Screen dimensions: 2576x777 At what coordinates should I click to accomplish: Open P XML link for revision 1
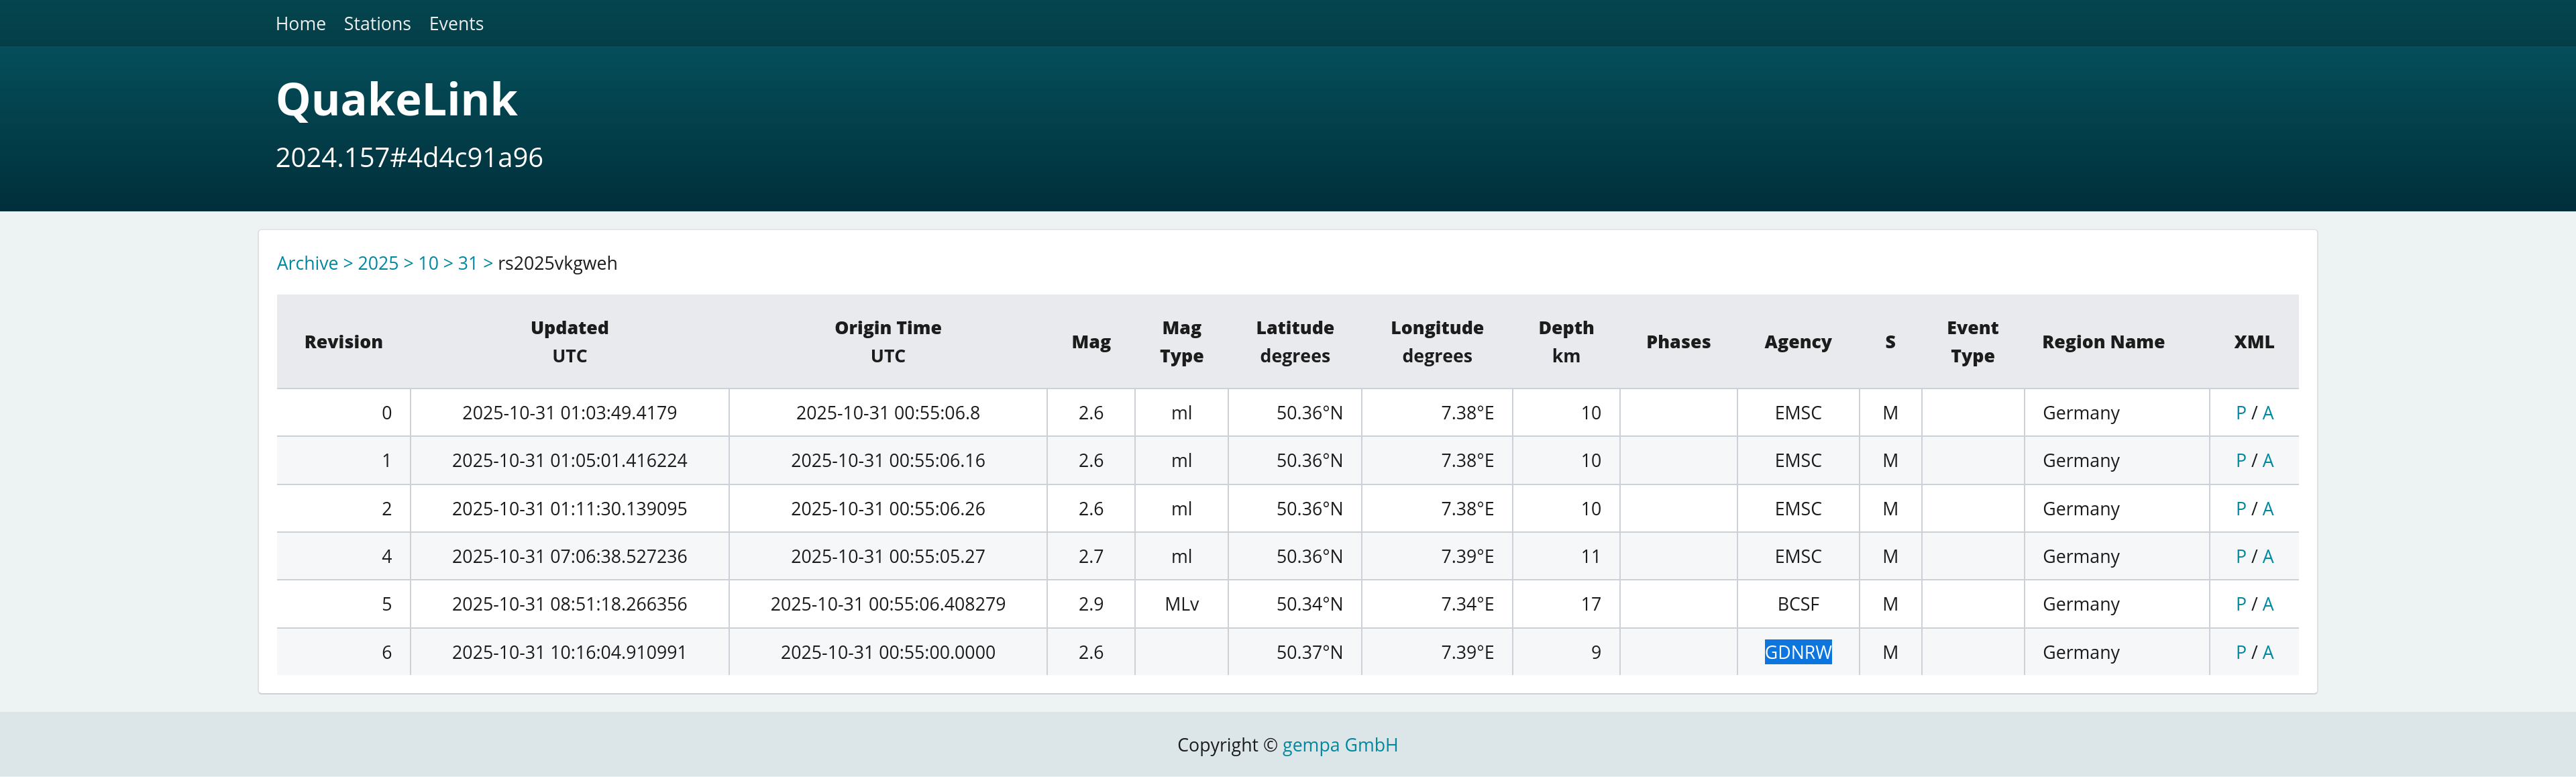click(2240, 461)
